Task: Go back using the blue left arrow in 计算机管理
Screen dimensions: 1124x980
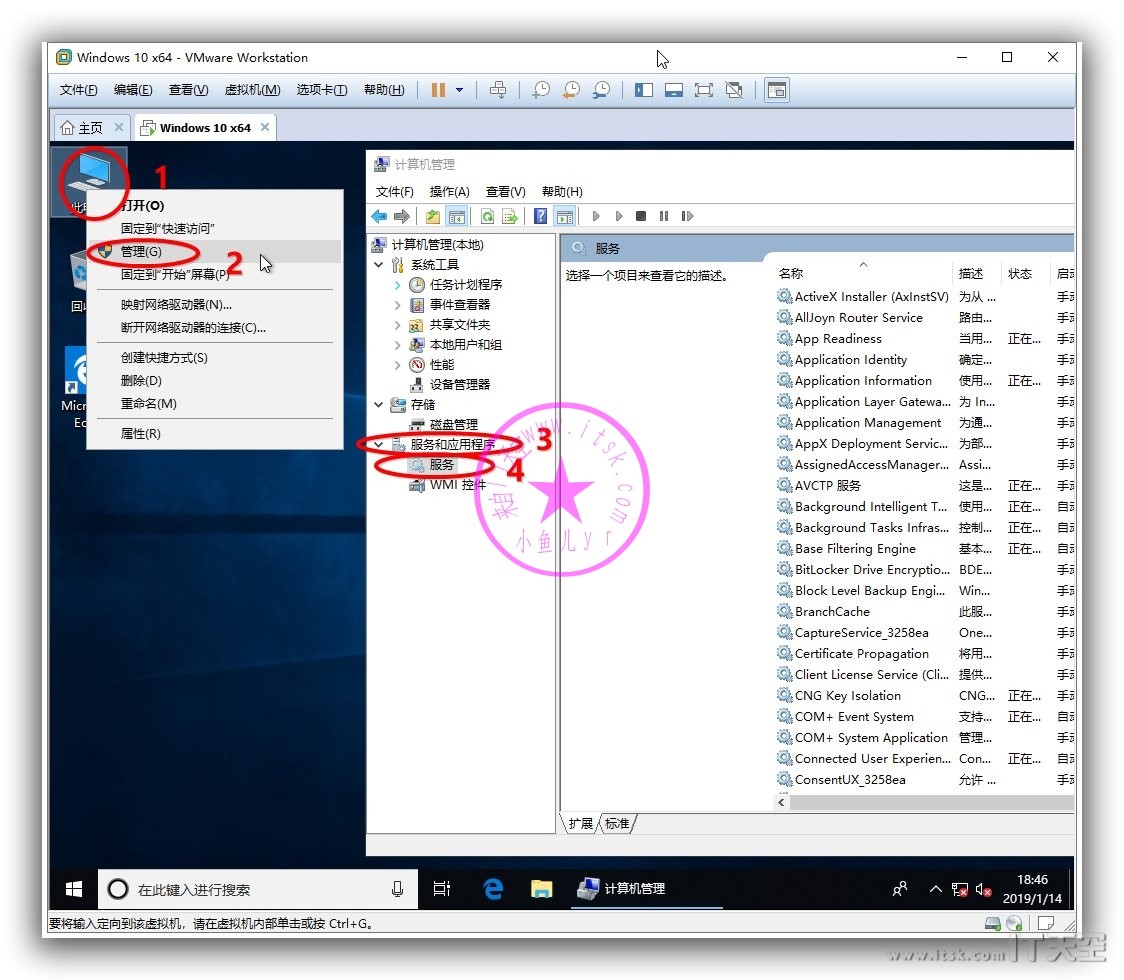Action: [x=379, y=217]
